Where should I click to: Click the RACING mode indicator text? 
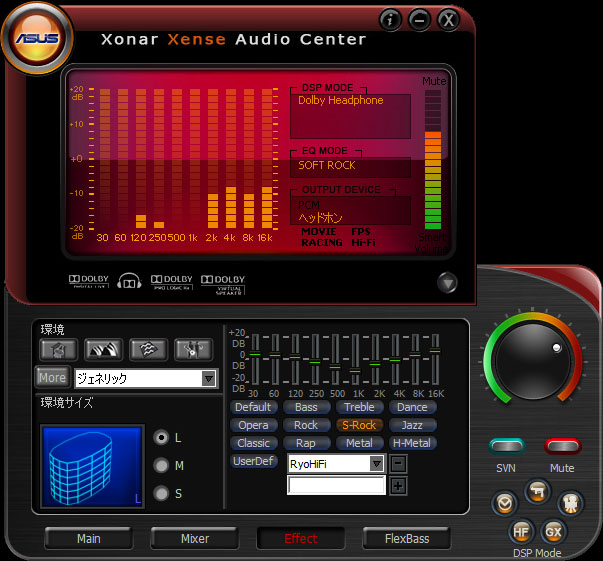coord(322,243)
